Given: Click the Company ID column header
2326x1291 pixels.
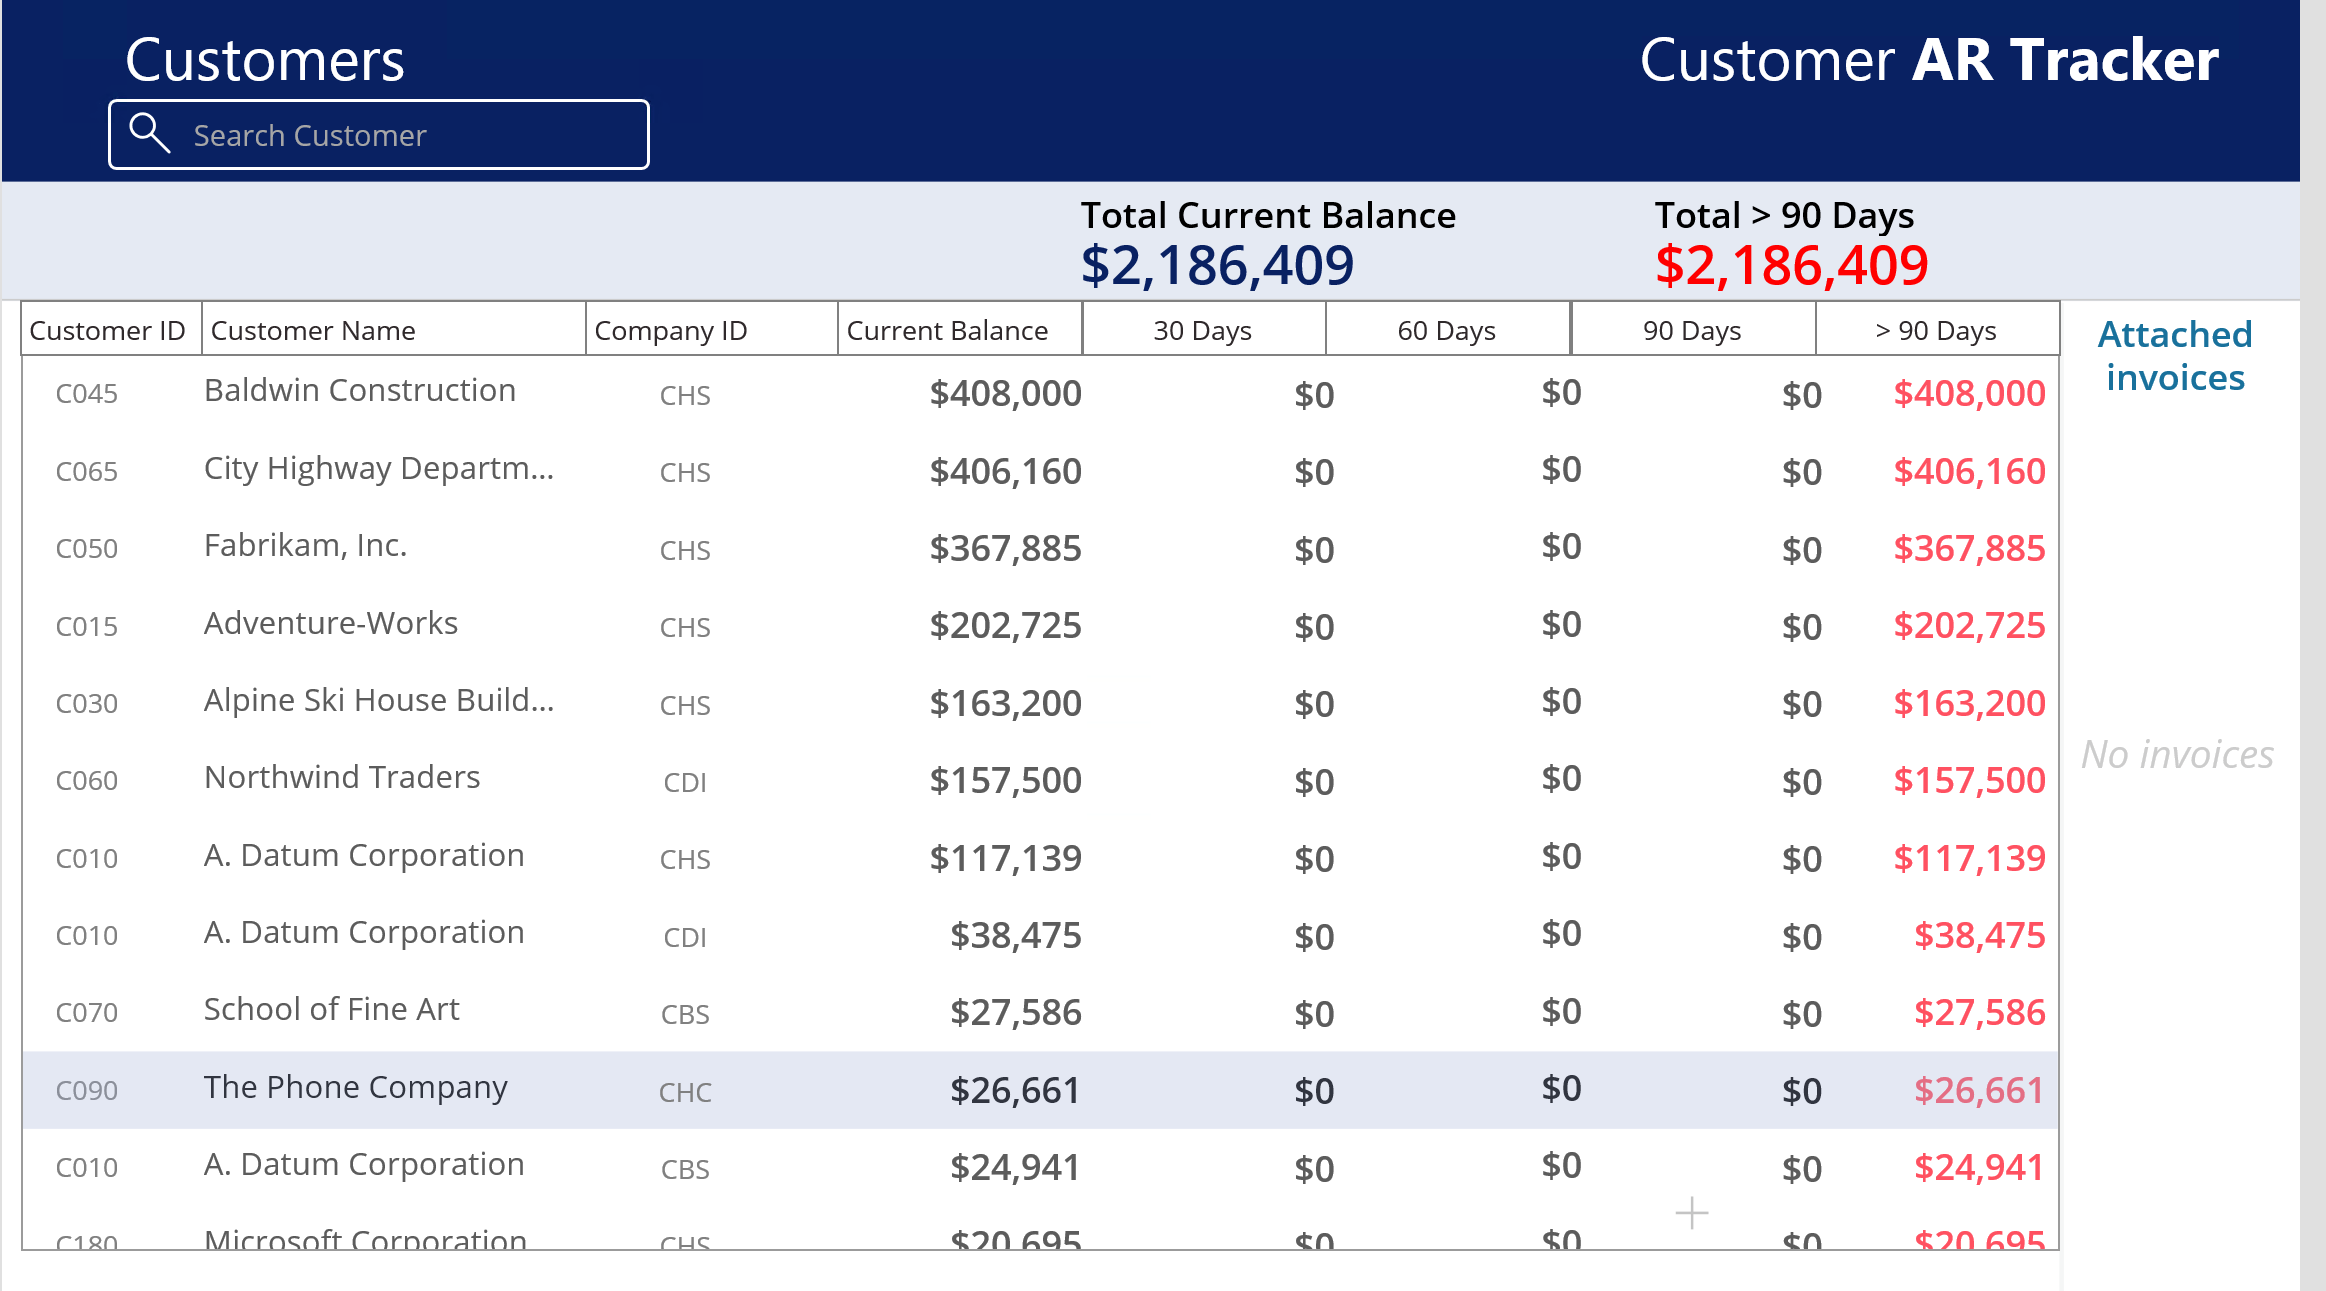Looking at the screenshot, I should coord(670,330).
